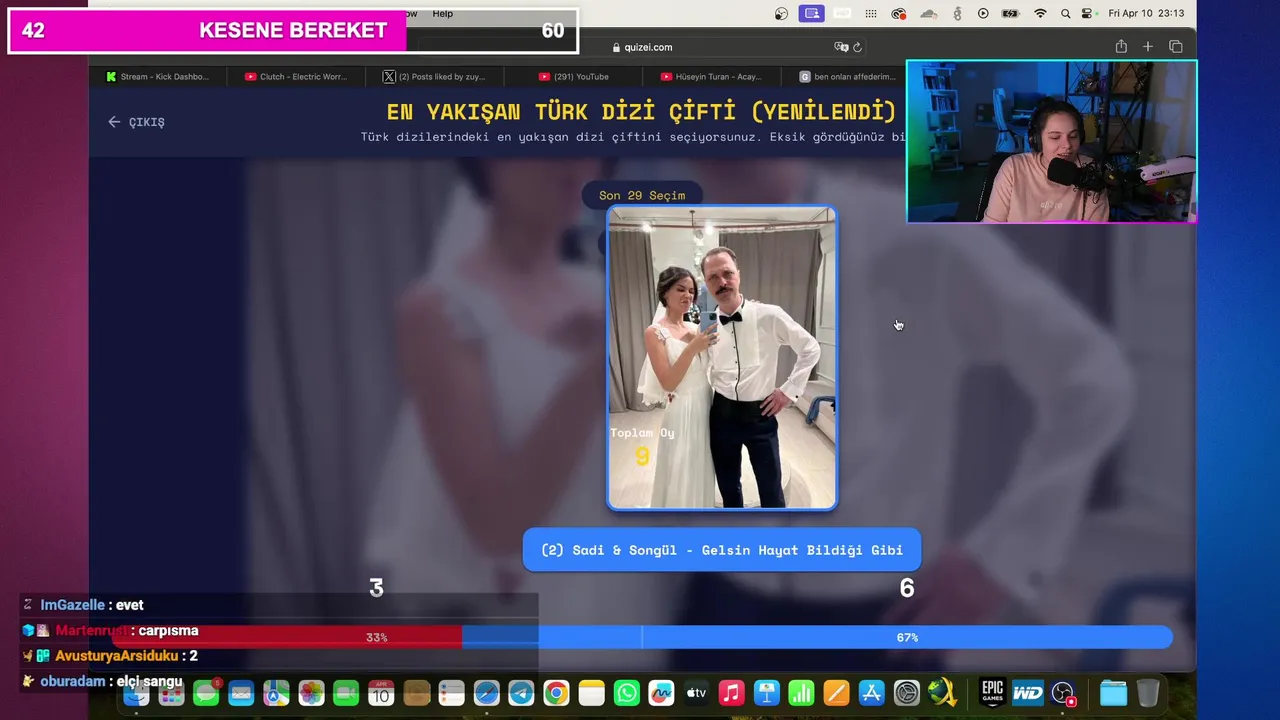
Task: Click the battery status icon
Action: tap(1010, 14)
